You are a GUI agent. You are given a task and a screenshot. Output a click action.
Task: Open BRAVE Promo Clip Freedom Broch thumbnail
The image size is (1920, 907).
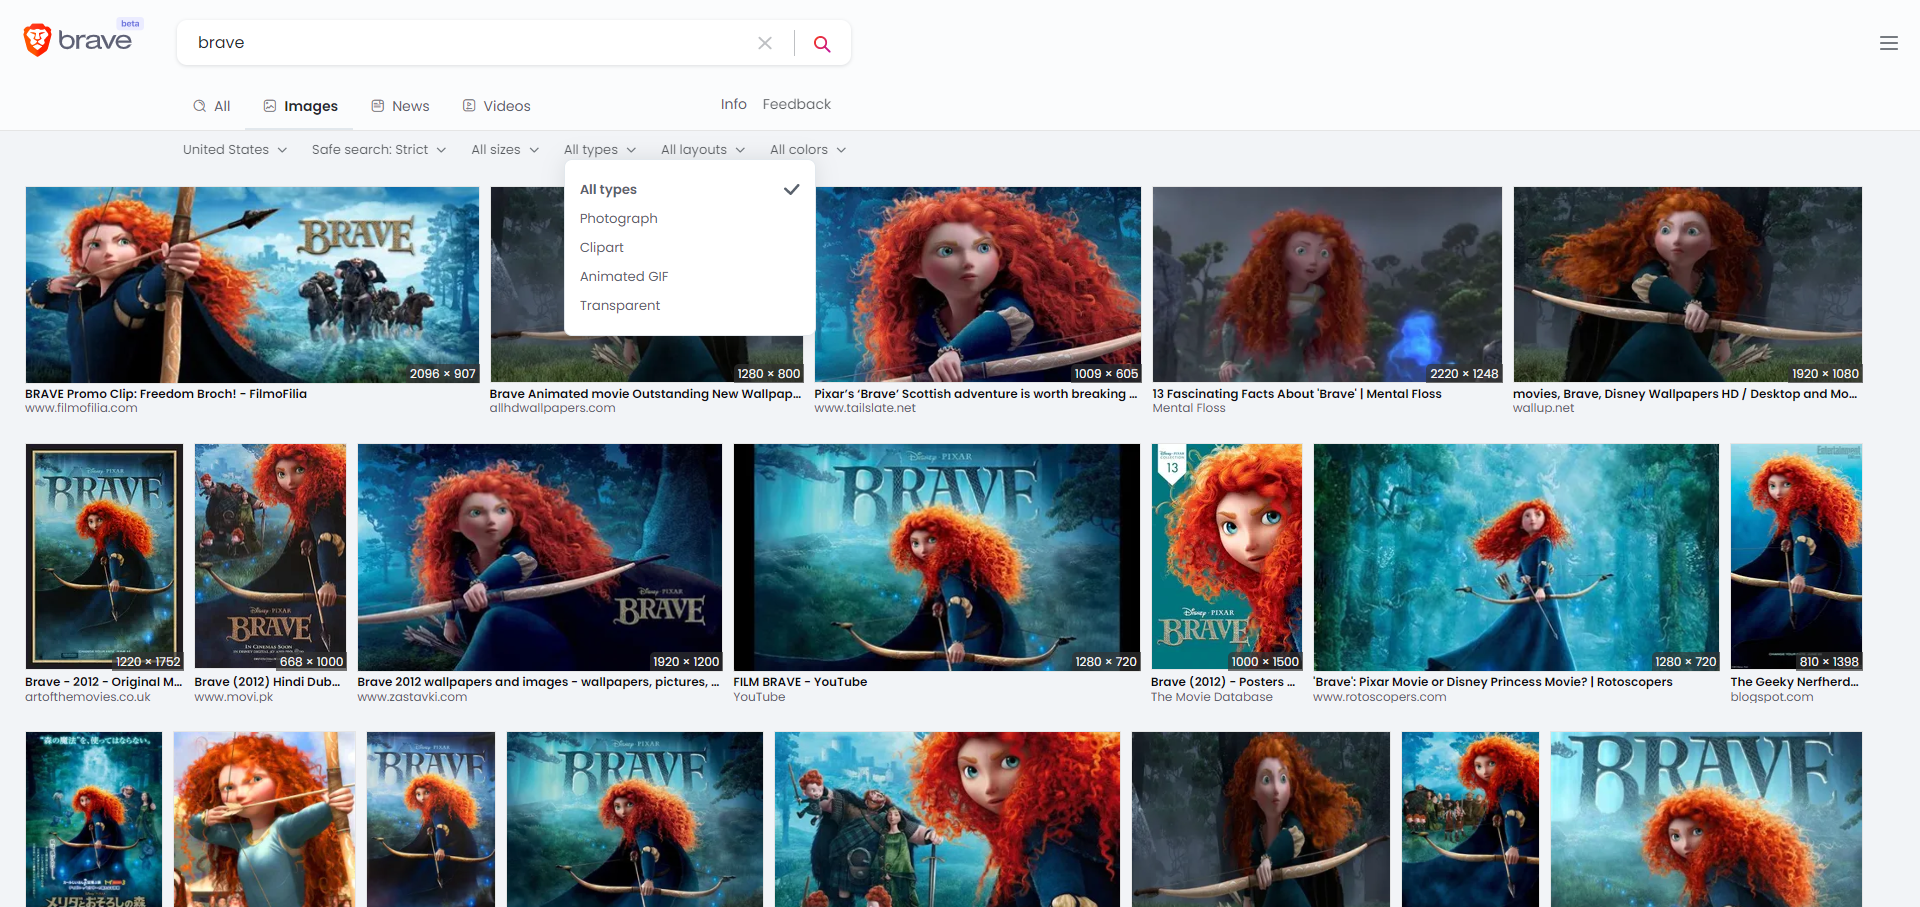pos(252,285)
